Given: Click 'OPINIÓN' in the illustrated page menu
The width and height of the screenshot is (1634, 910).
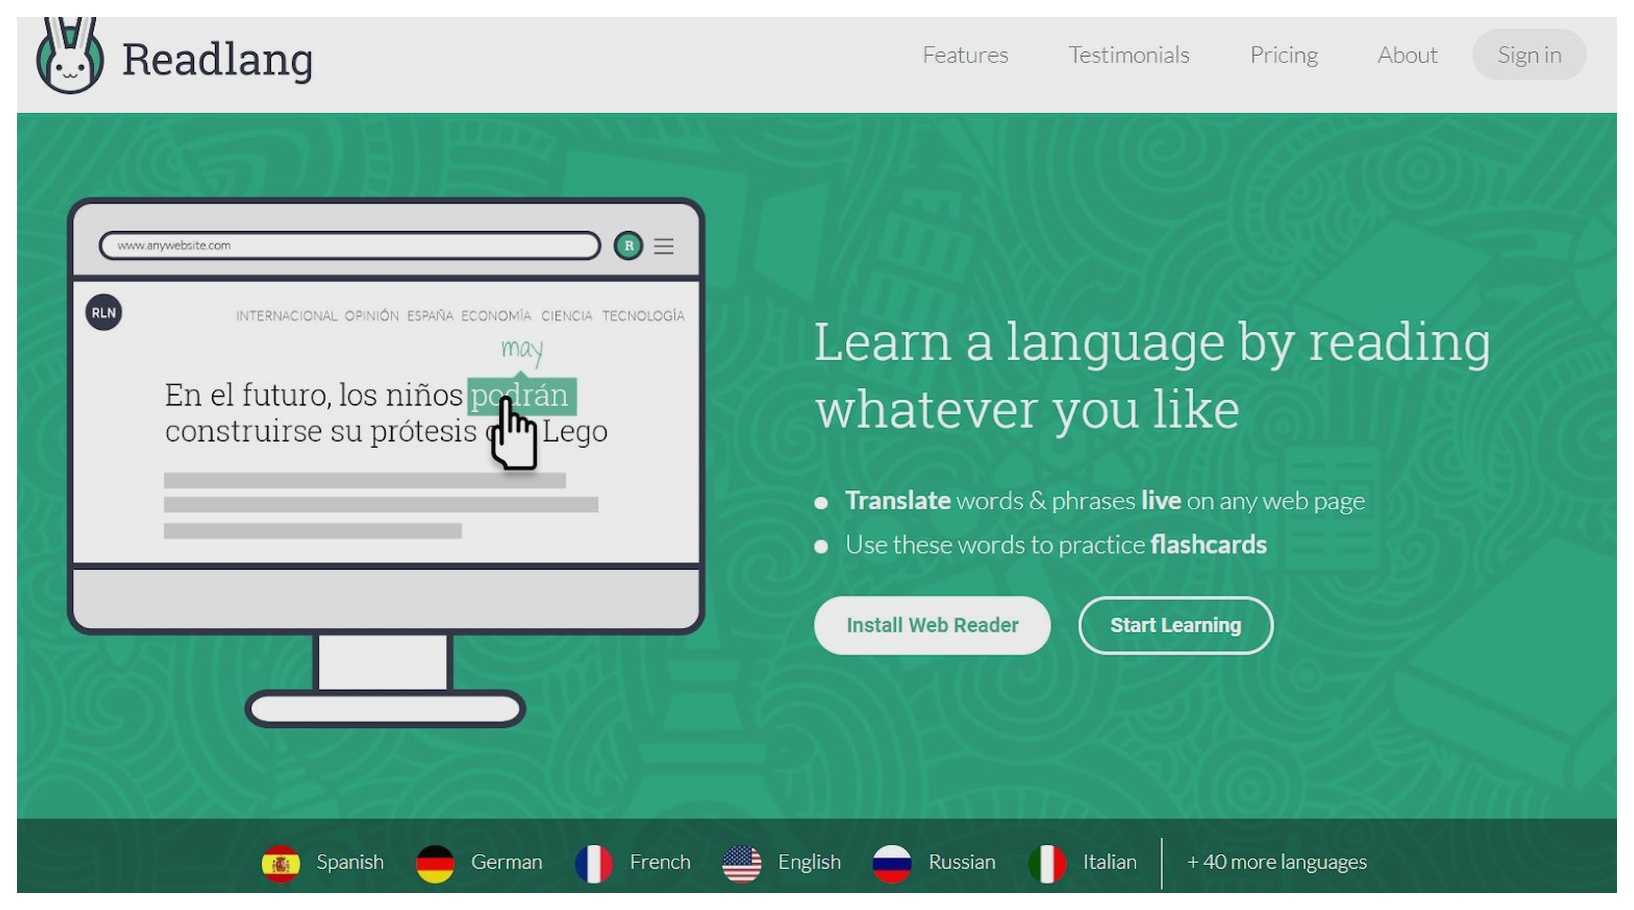Looking at the screenshot, I should (372, 316).
